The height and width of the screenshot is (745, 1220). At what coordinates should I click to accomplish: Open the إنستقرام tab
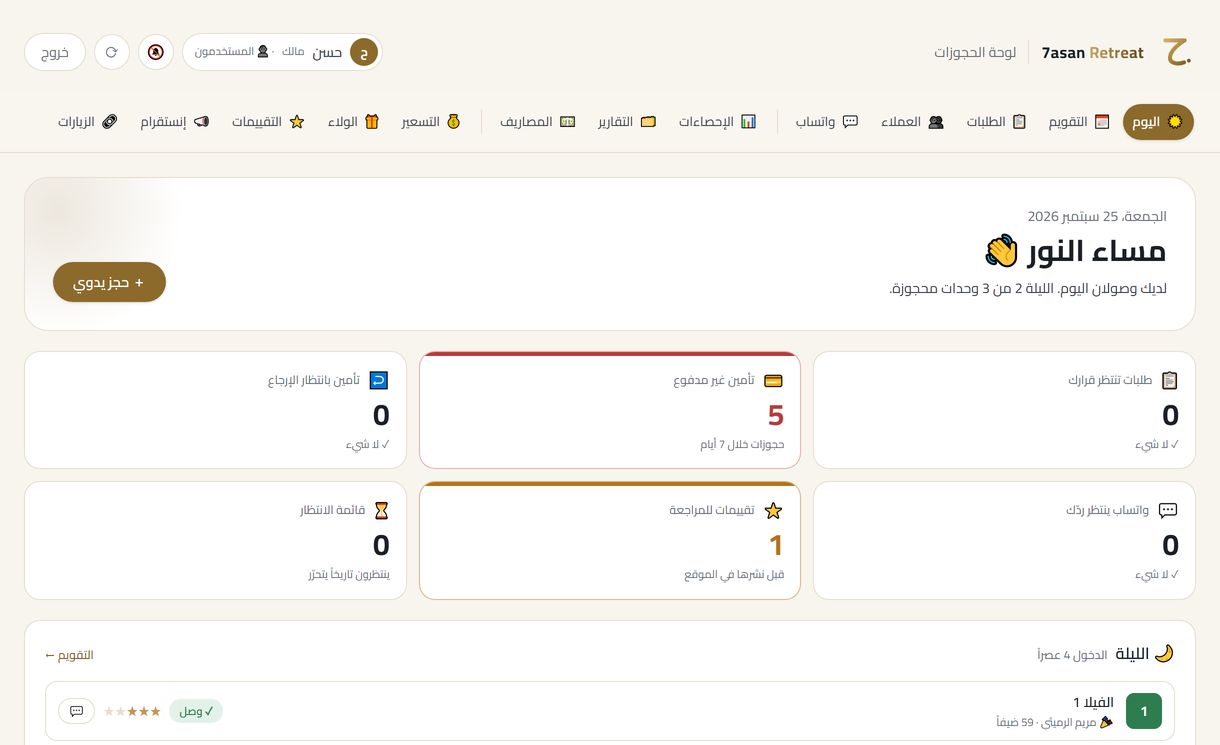coord(175,122)
